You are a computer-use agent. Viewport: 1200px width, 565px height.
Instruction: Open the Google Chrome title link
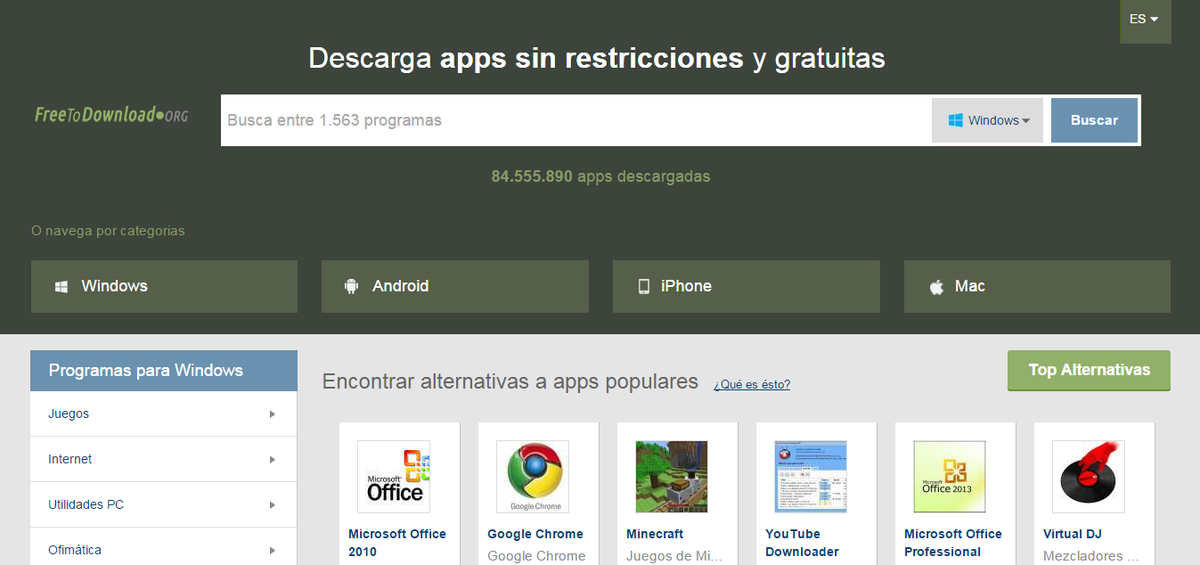[535, 534]
